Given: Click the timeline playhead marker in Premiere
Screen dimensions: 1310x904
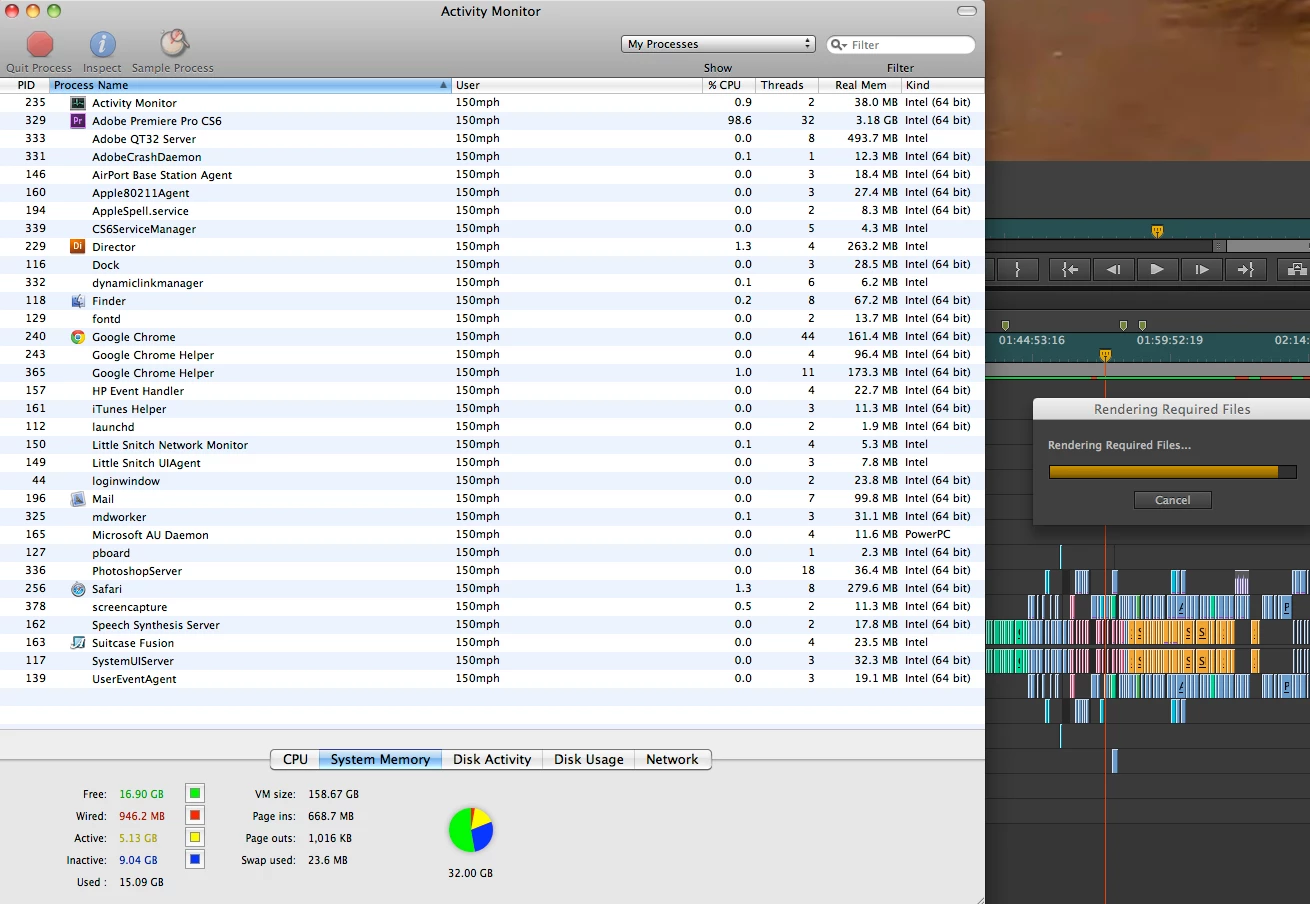Looking at the screenshot, I should [1105, 355].
